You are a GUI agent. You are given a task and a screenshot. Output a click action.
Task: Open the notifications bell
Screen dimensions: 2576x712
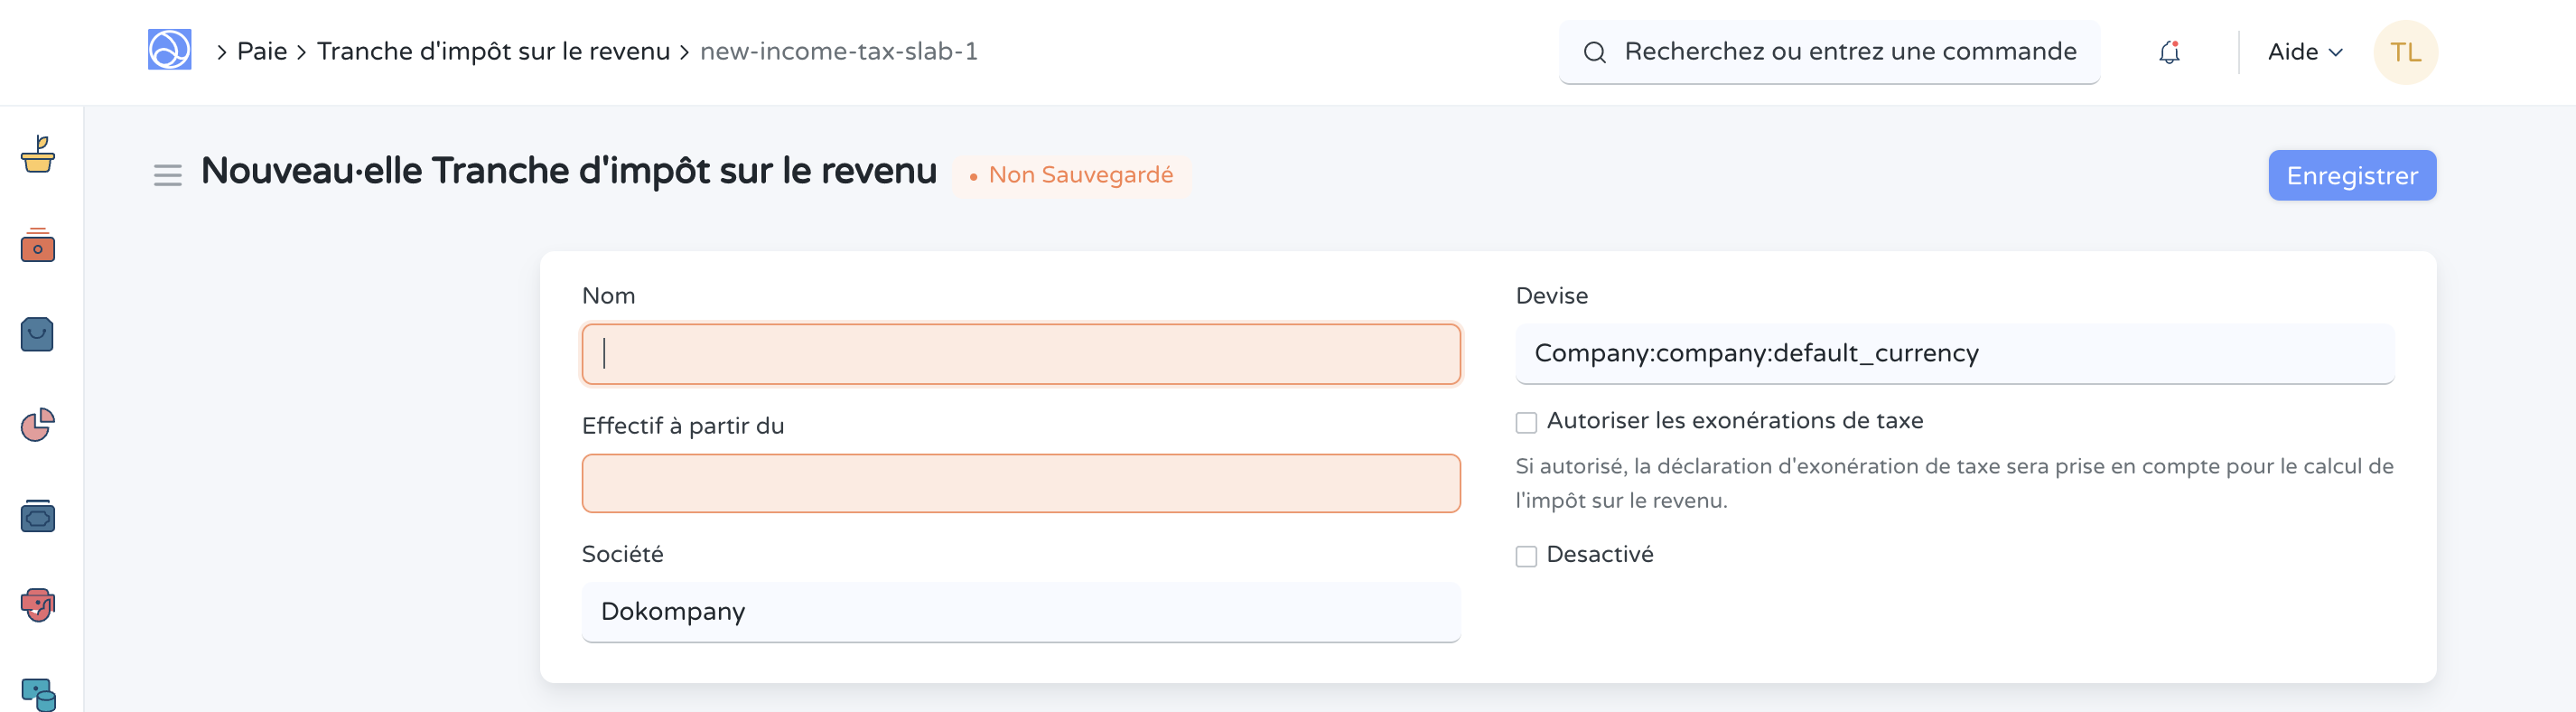2168,52
